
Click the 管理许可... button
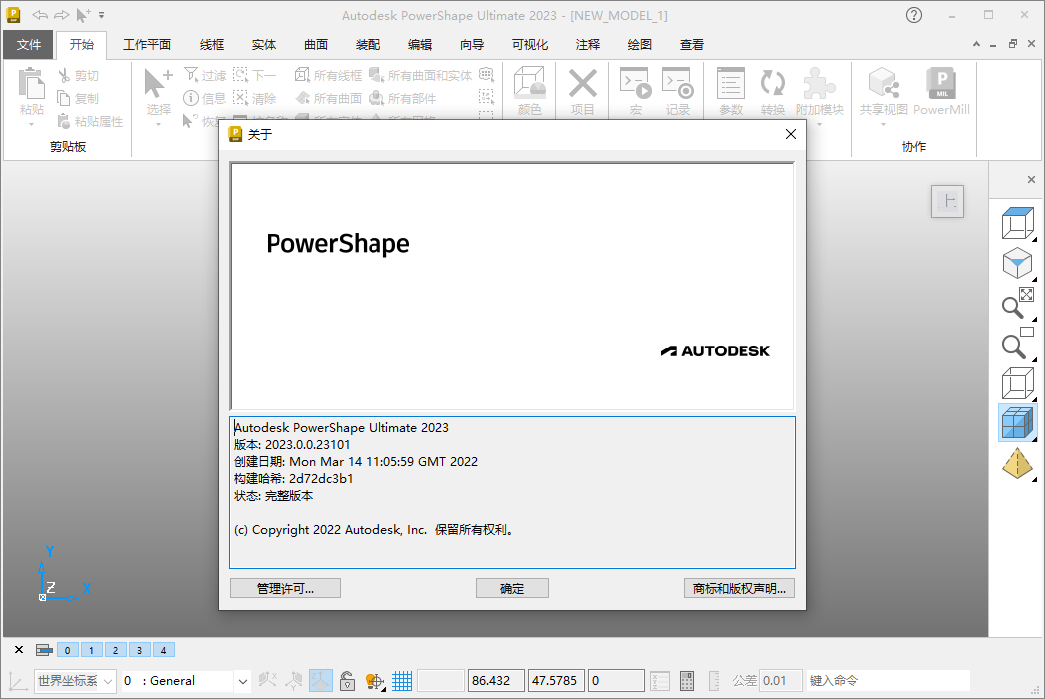(285, 588)
